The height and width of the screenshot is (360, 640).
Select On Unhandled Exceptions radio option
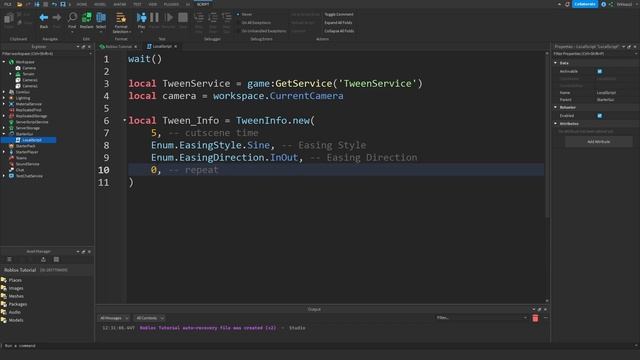[262, 31]
